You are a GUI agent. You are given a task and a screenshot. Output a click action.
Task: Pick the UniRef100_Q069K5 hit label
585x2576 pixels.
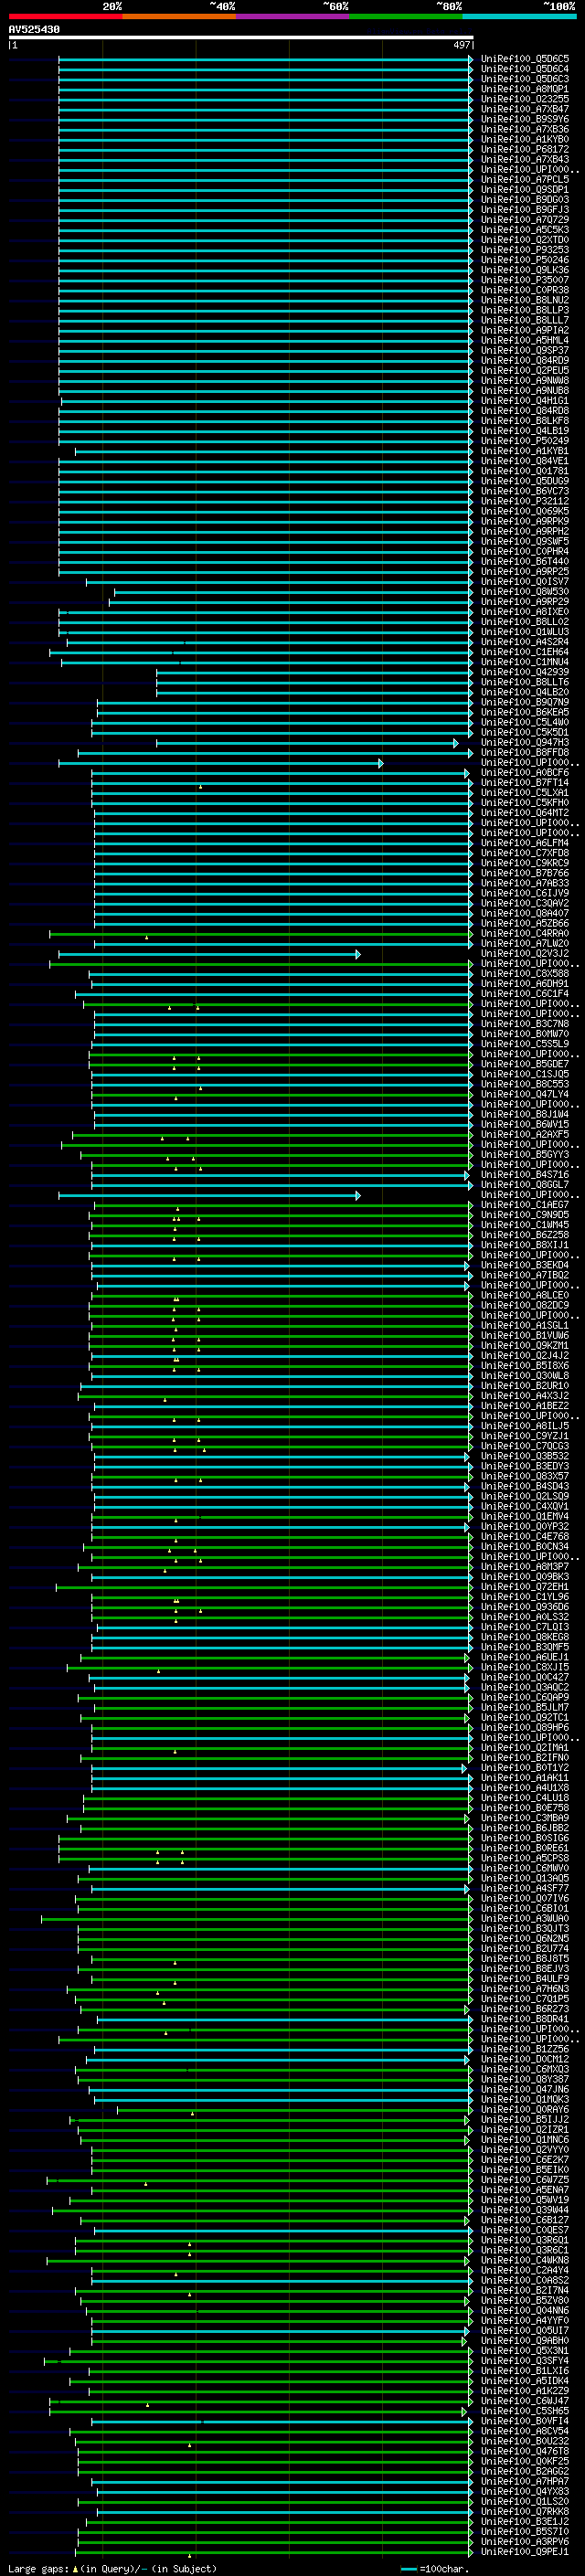click(x=525, y=511)
